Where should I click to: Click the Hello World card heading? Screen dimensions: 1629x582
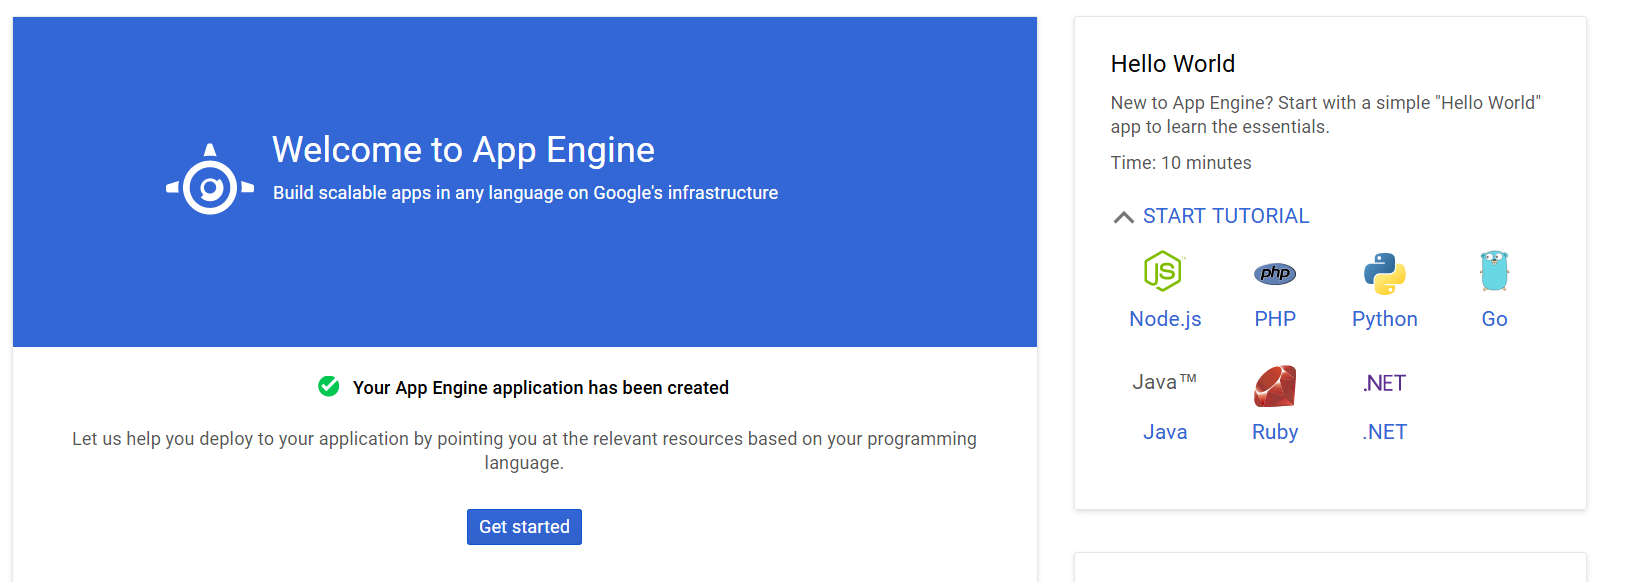1173,64
